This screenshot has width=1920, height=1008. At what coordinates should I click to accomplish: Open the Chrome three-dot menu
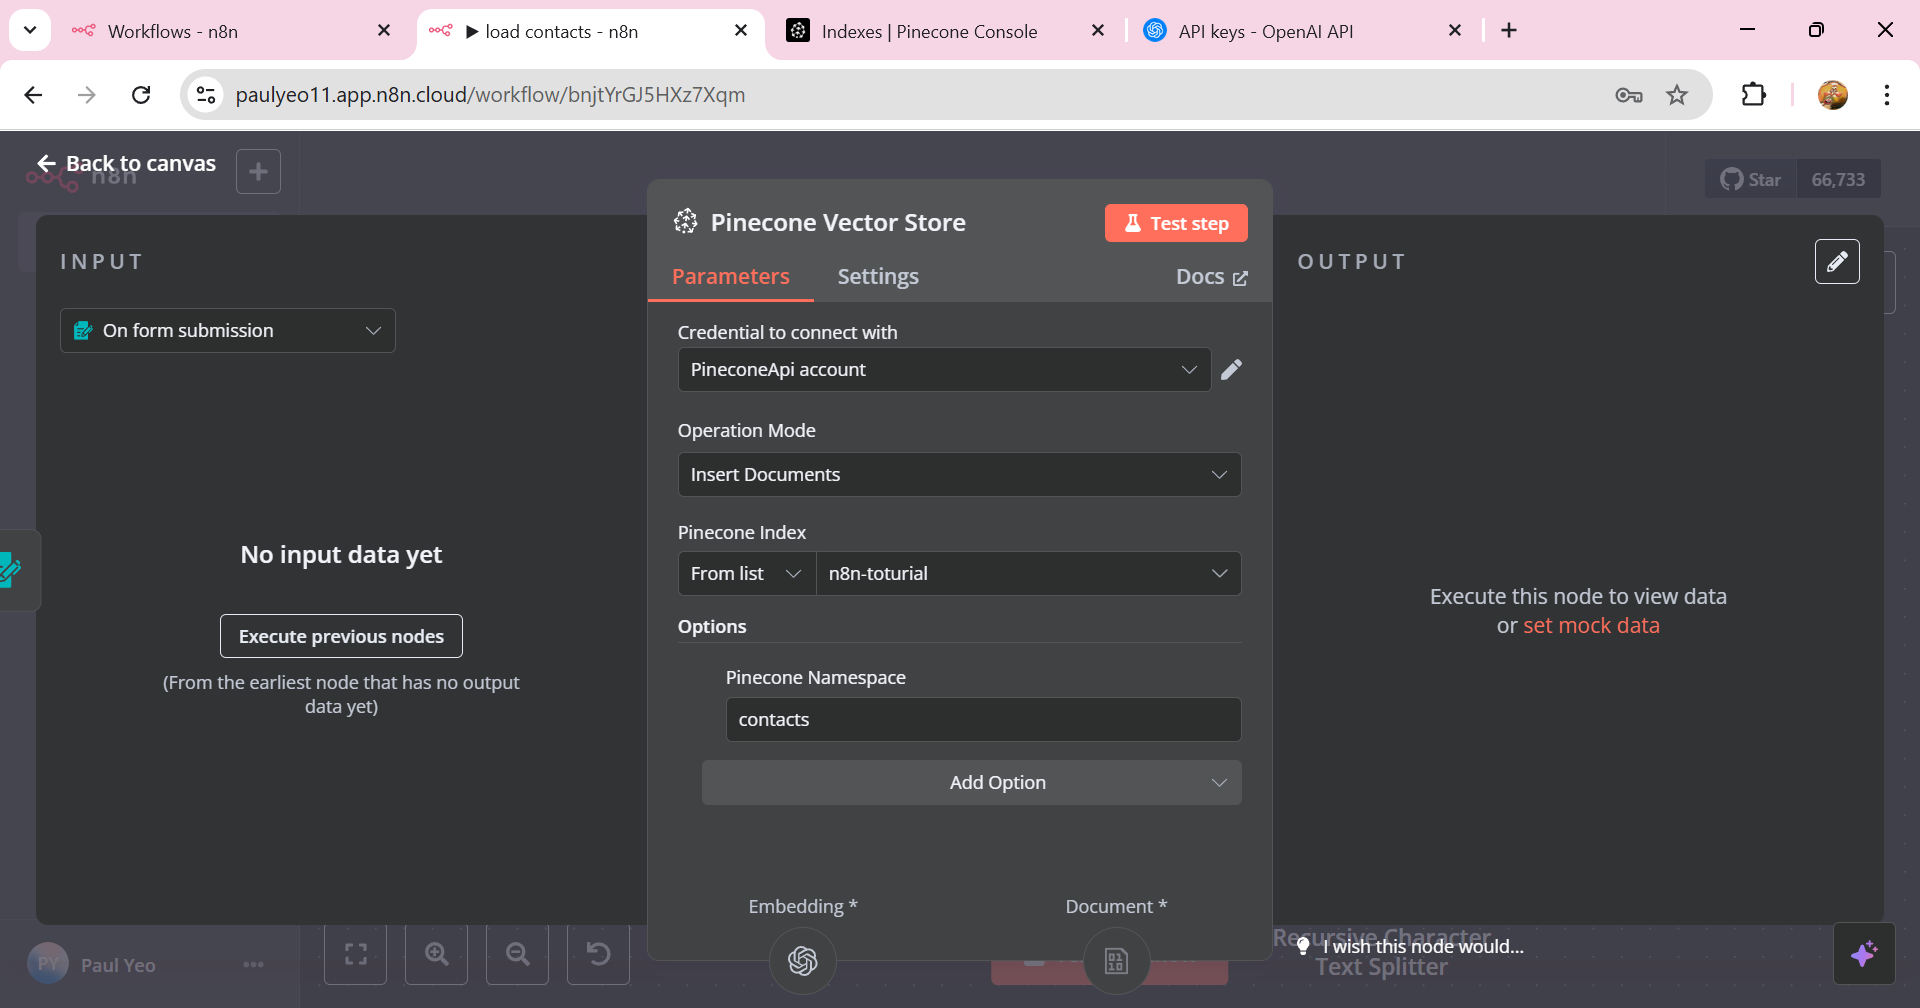click(x=1887, y=95)
